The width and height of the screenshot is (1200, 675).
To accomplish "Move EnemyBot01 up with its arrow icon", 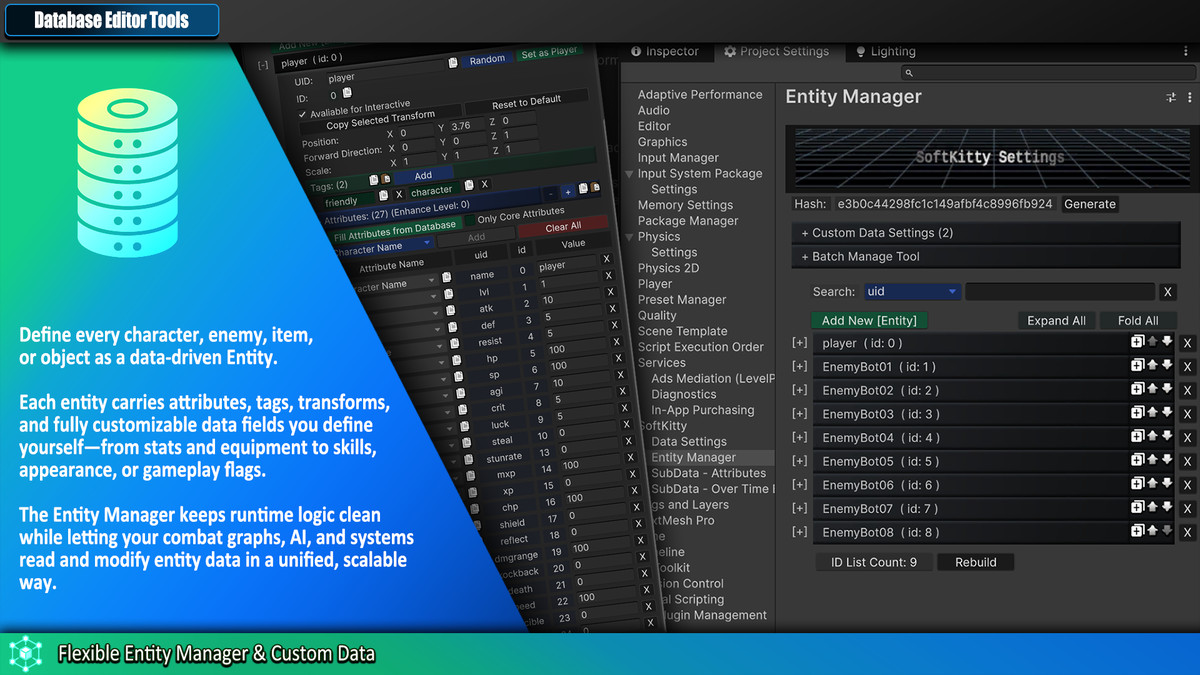I will point(1150,366).
